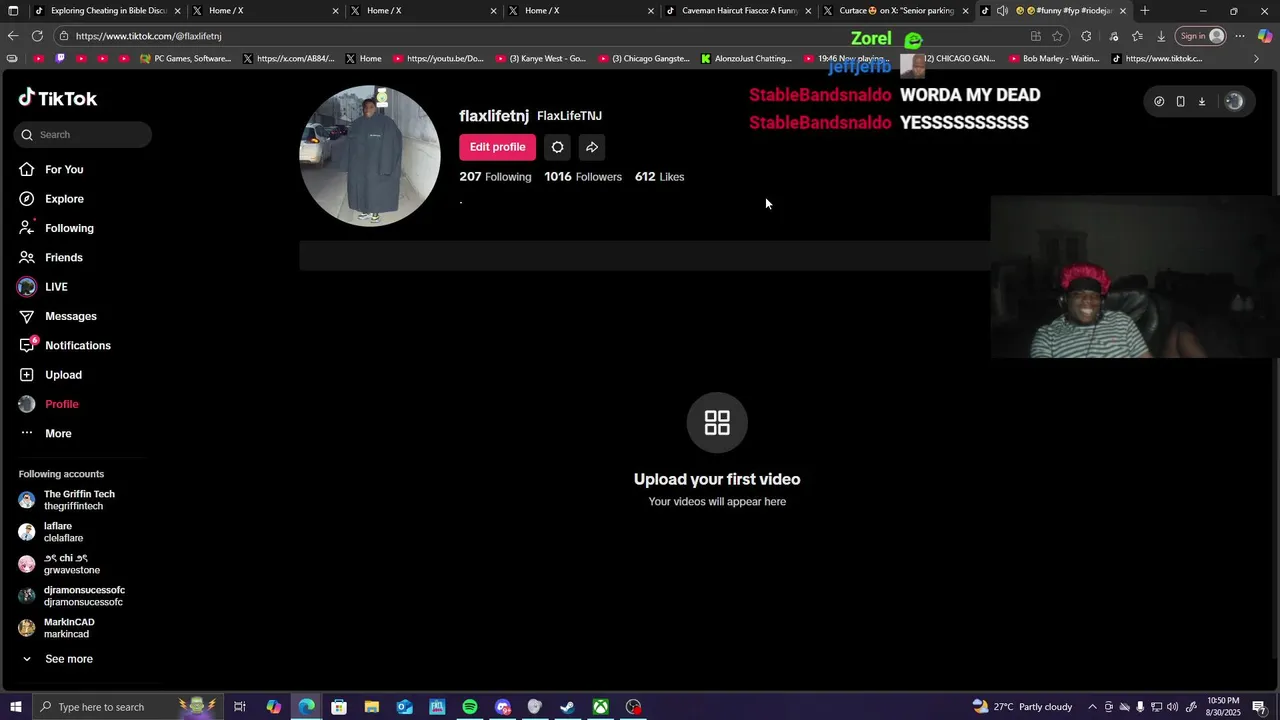Add this page to favorites star

(1057, 36)
